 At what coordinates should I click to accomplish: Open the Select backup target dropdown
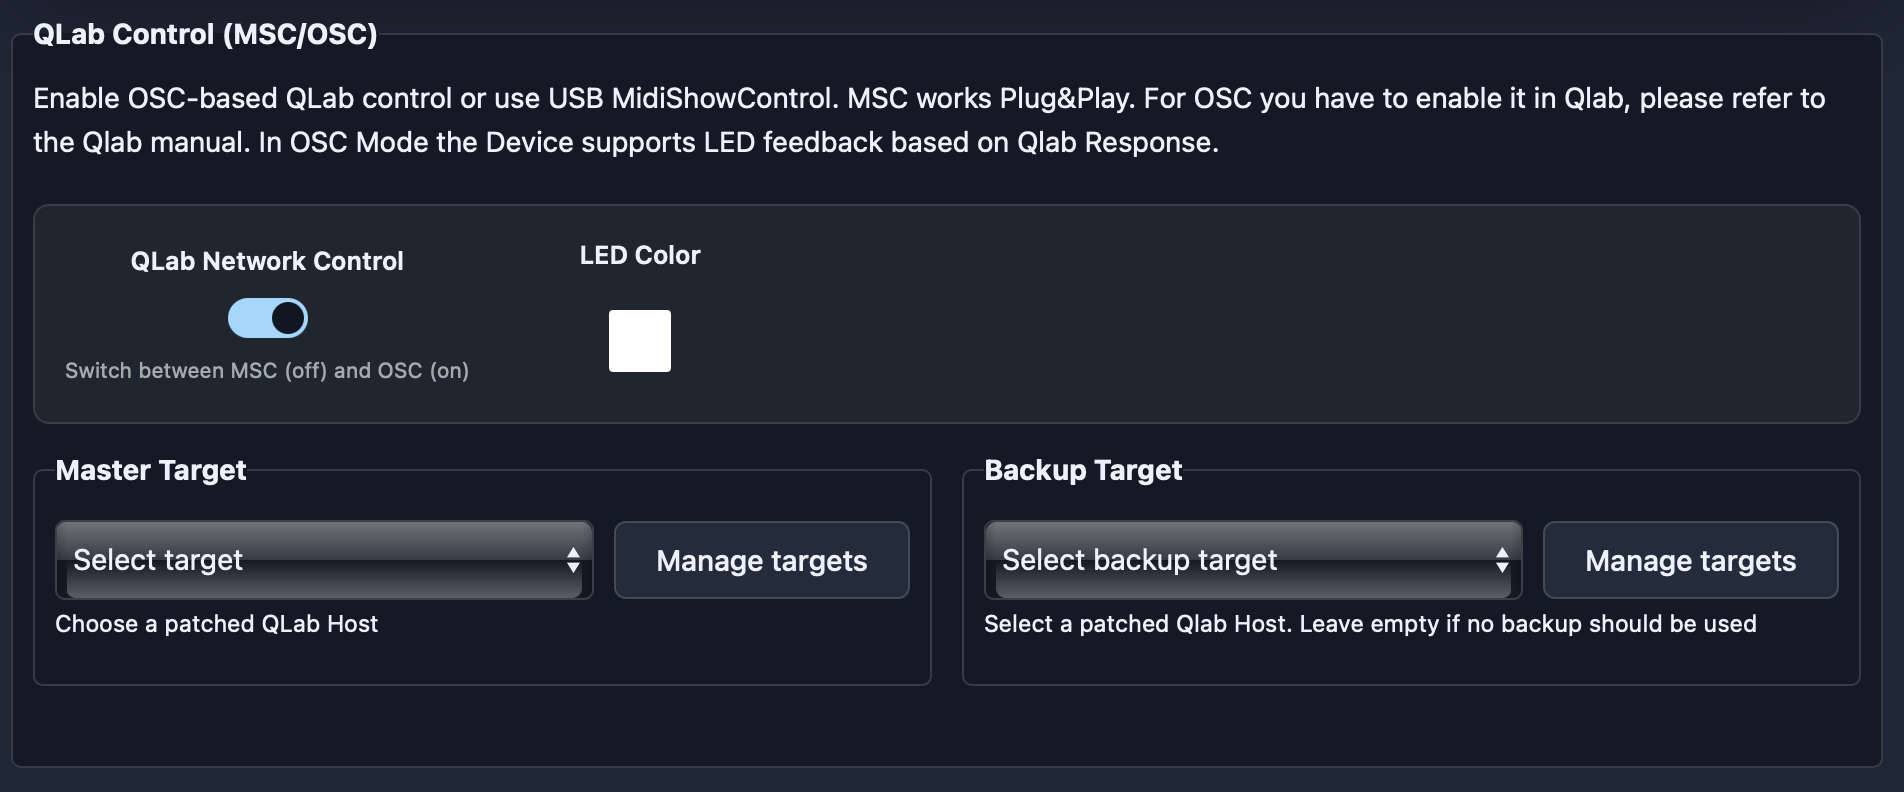pyautogui.click(x=1252, y=560)
